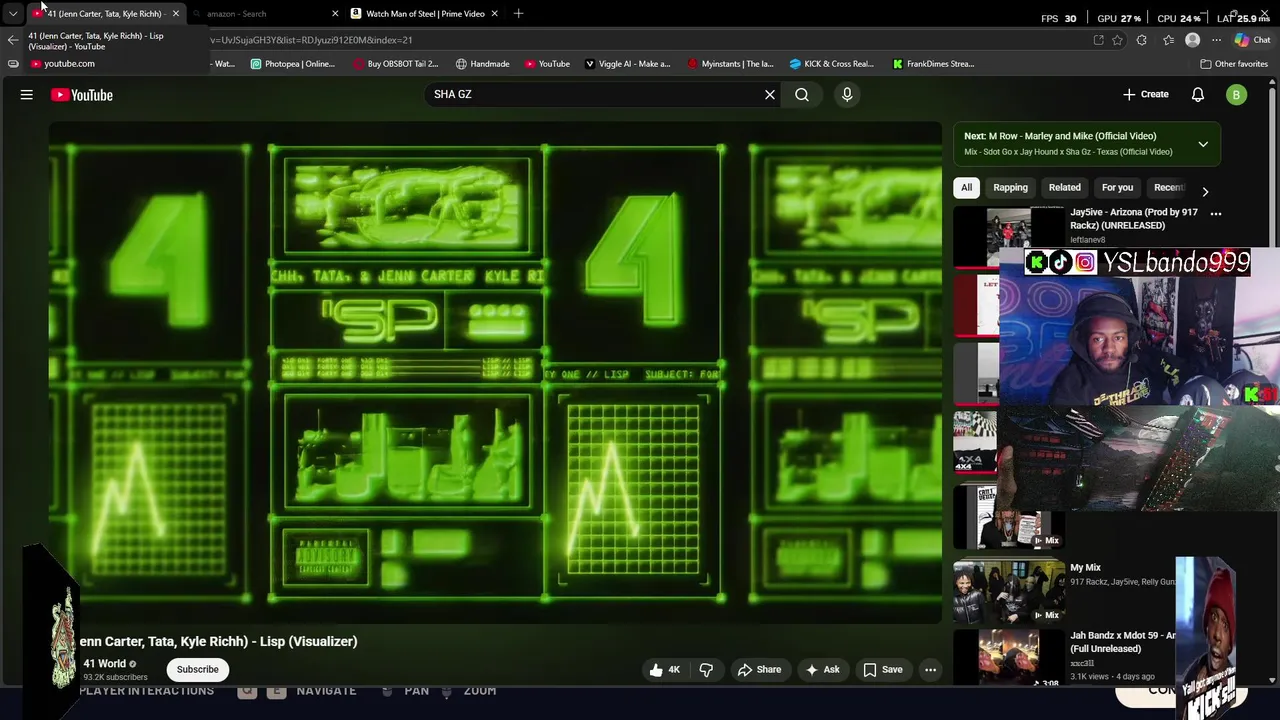
Task: Start voice search with the microphone
Action: click(847, 95)
